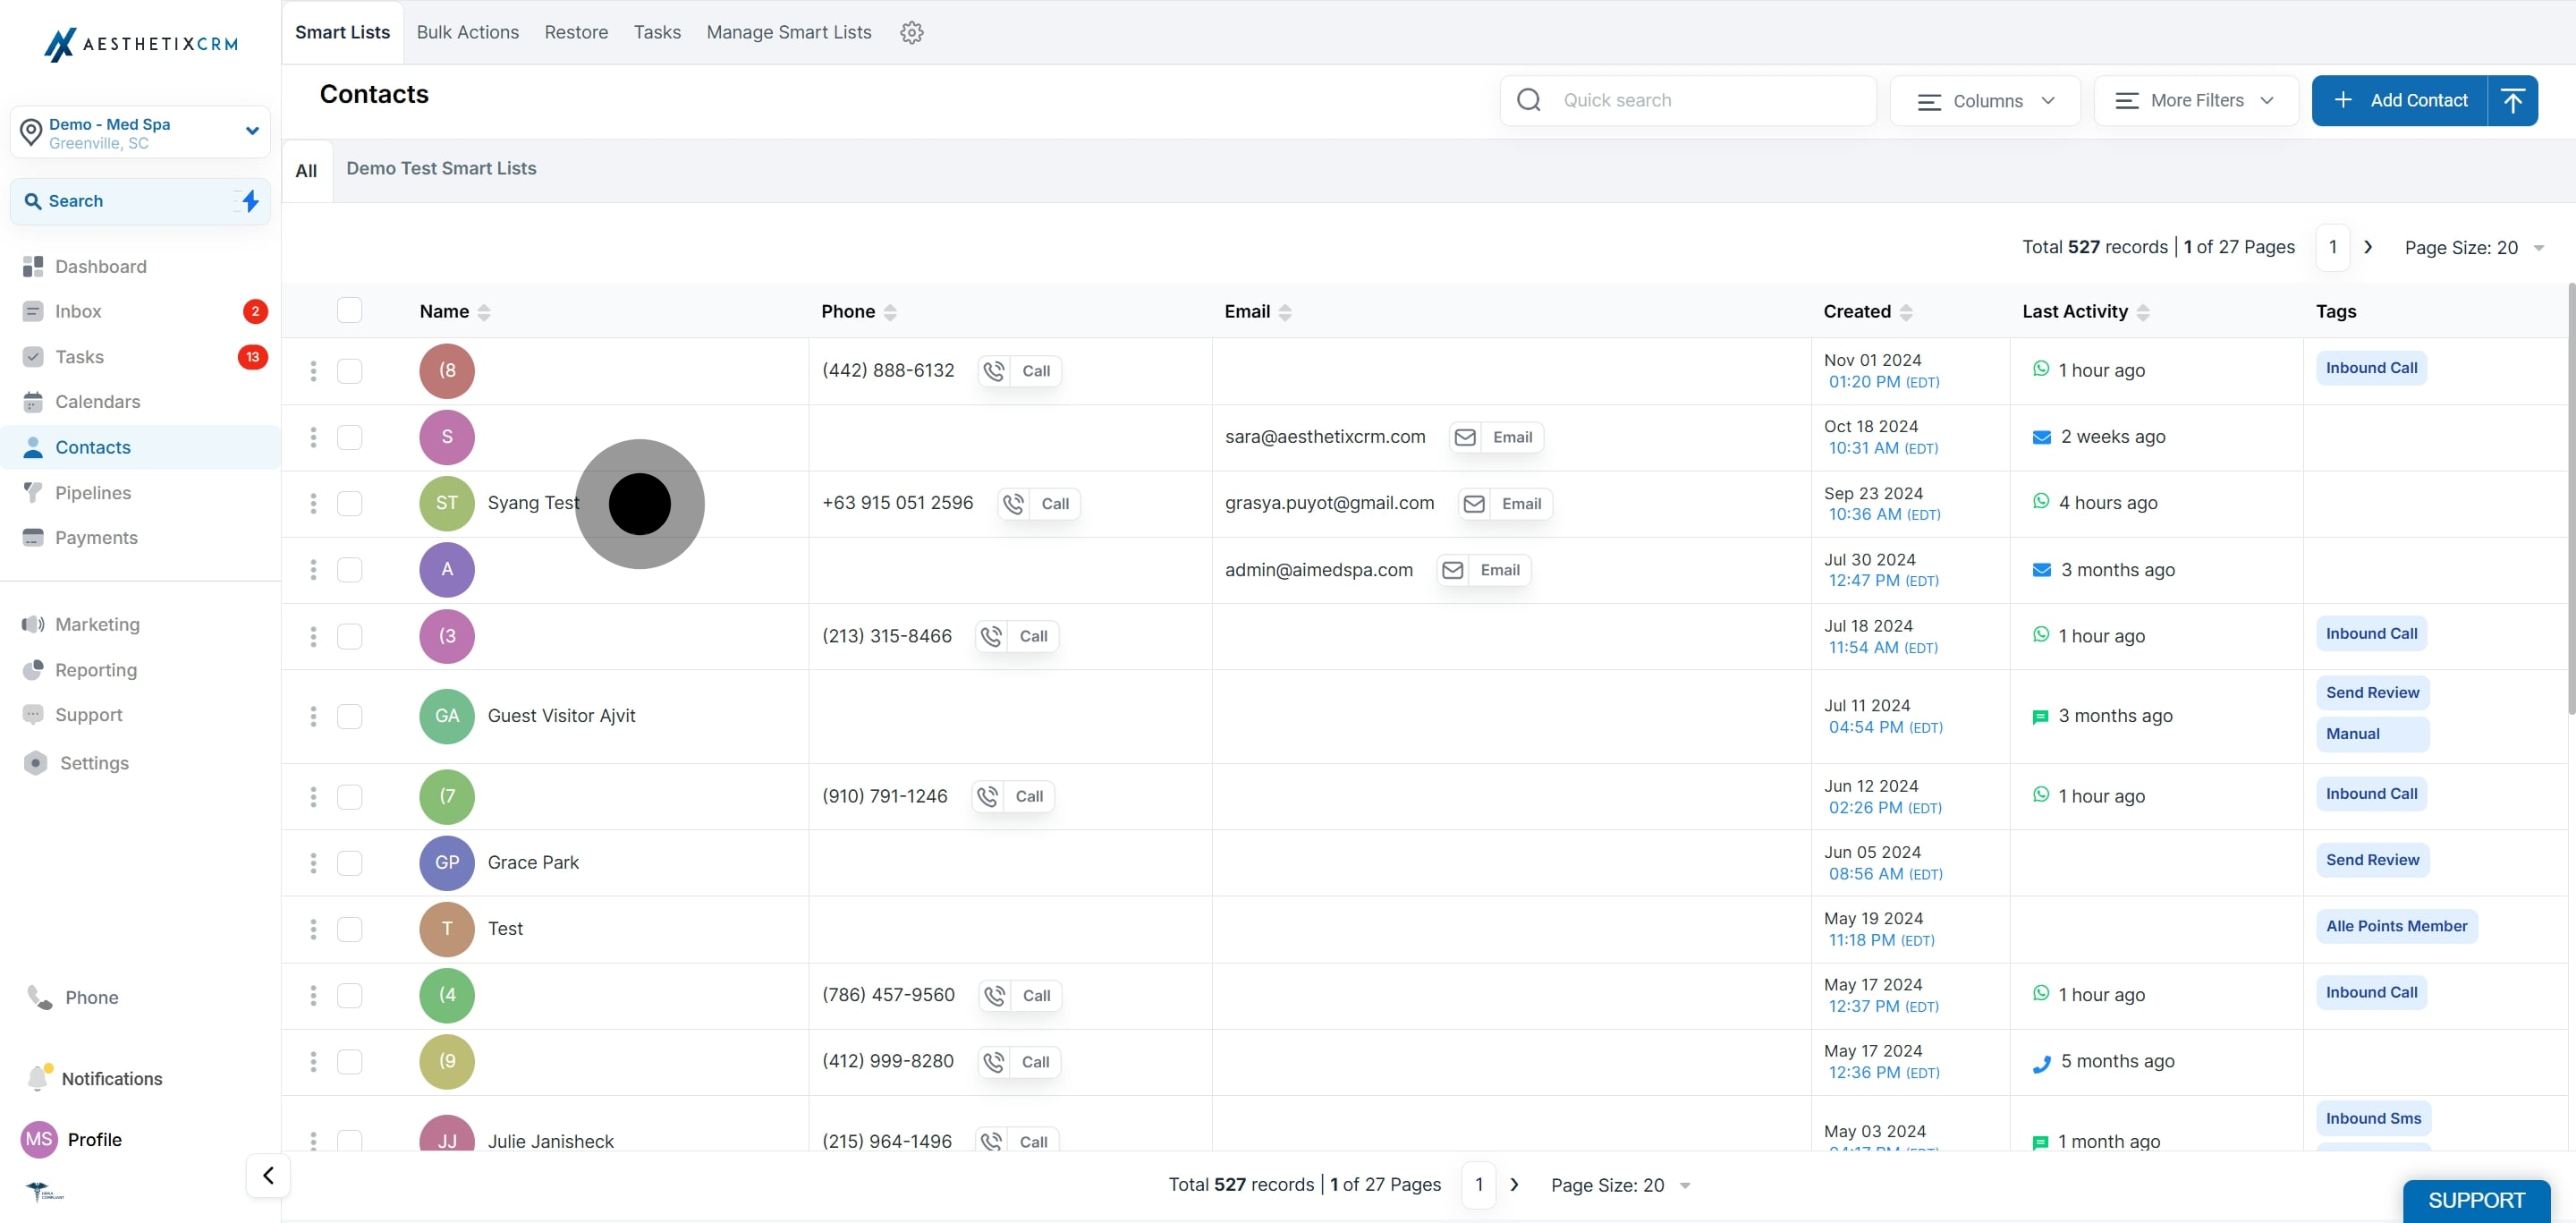
Task: Click the Phone dialer icon in the sidebar
Action: click(x=39, y=997)
